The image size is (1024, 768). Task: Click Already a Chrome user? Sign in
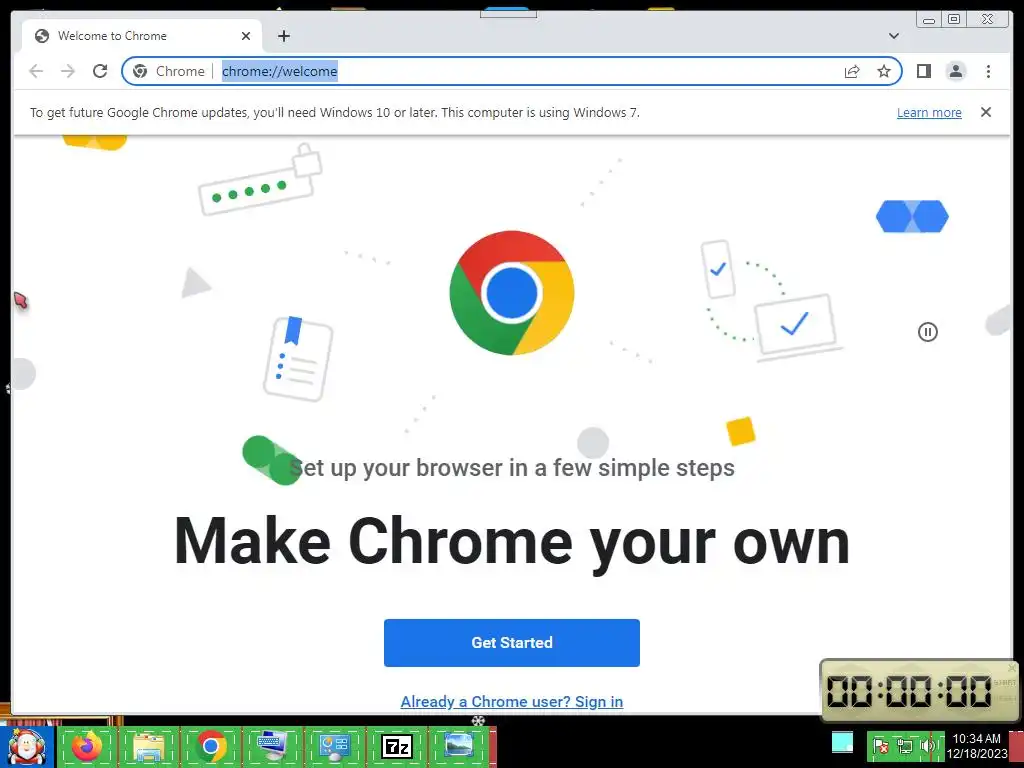pyautogui.click(x=511, y=701)
